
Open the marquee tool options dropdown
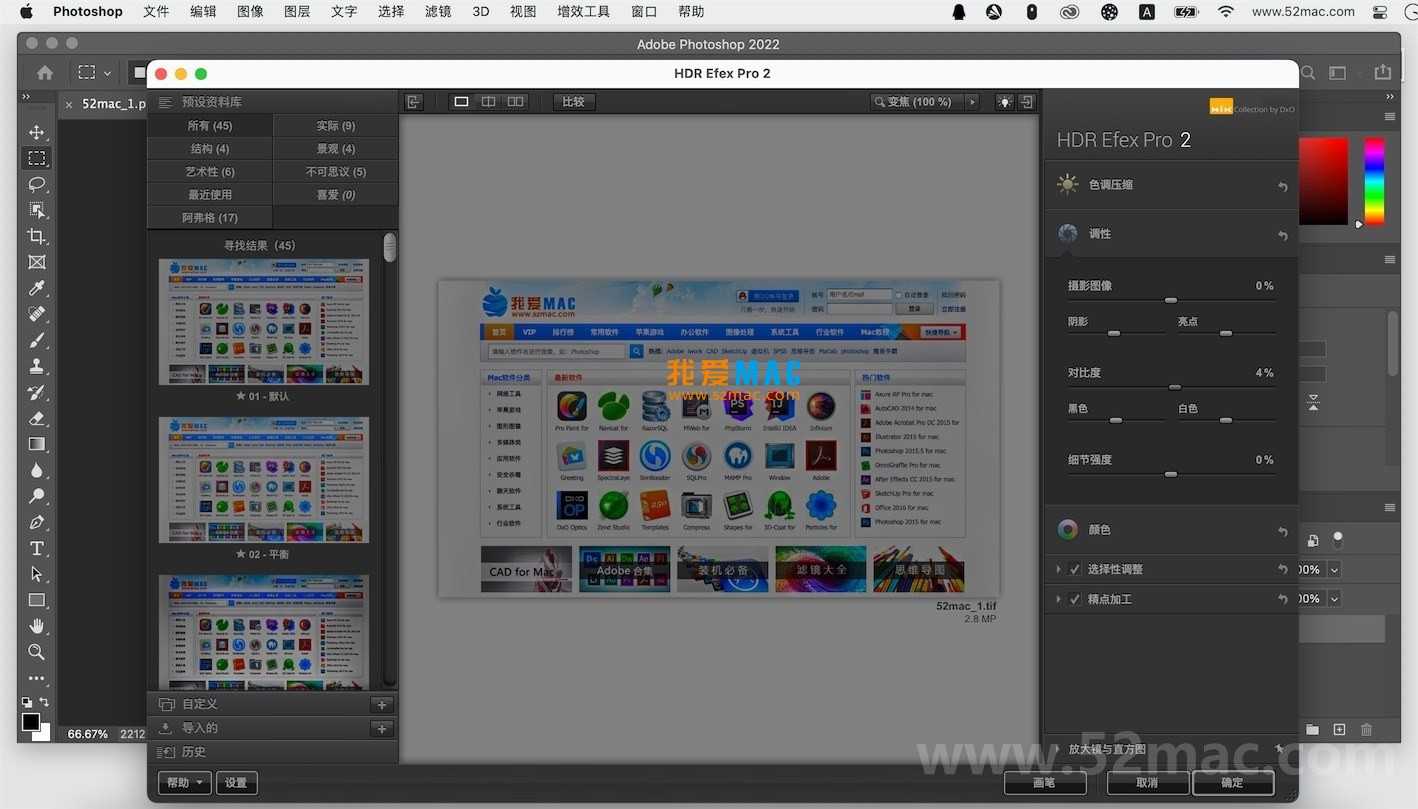[x=107, y=73]
